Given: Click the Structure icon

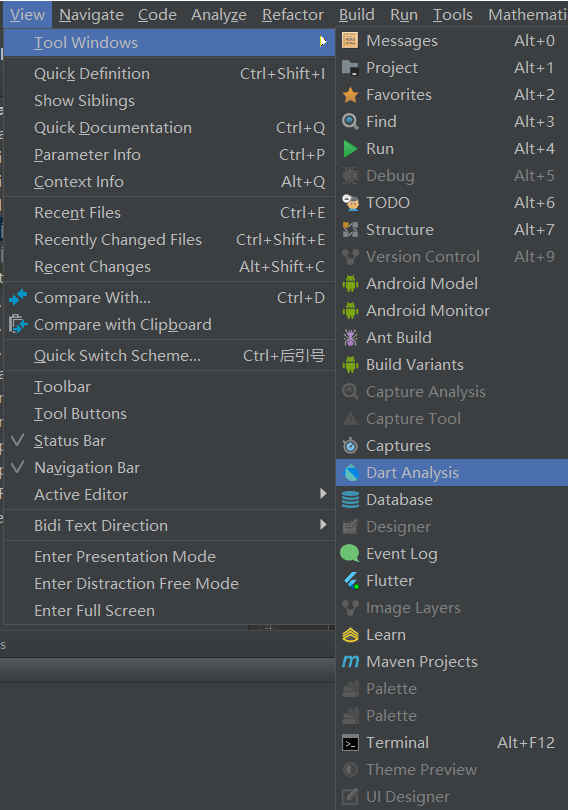Looking at the screenshot, I should [350, 229].
